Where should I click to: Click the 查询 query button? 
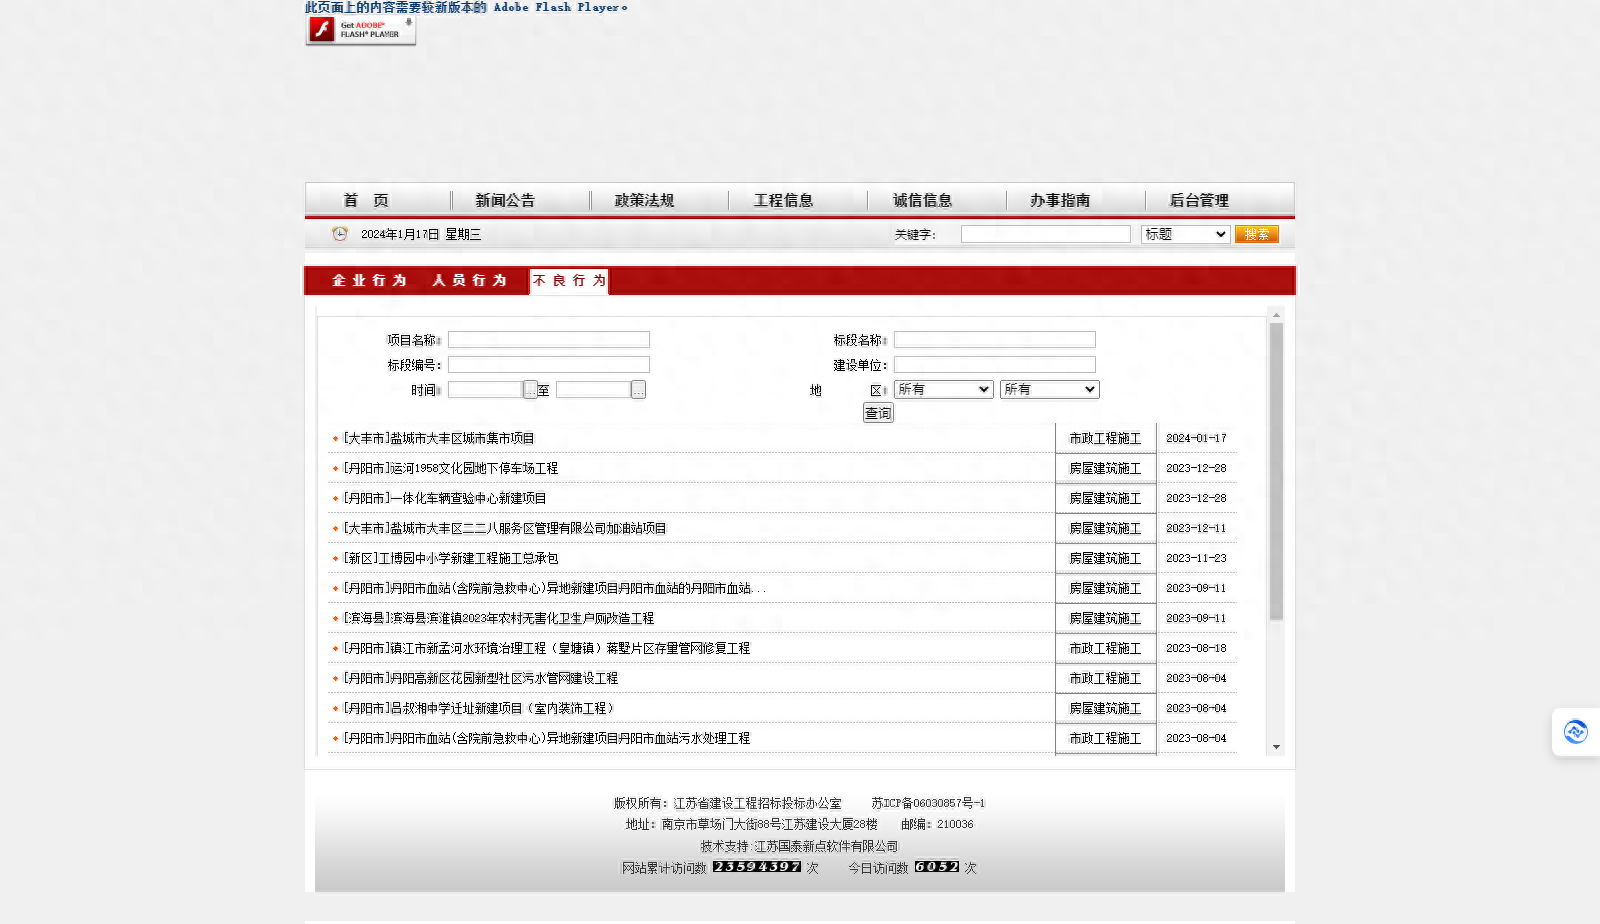tap(878, 413)
